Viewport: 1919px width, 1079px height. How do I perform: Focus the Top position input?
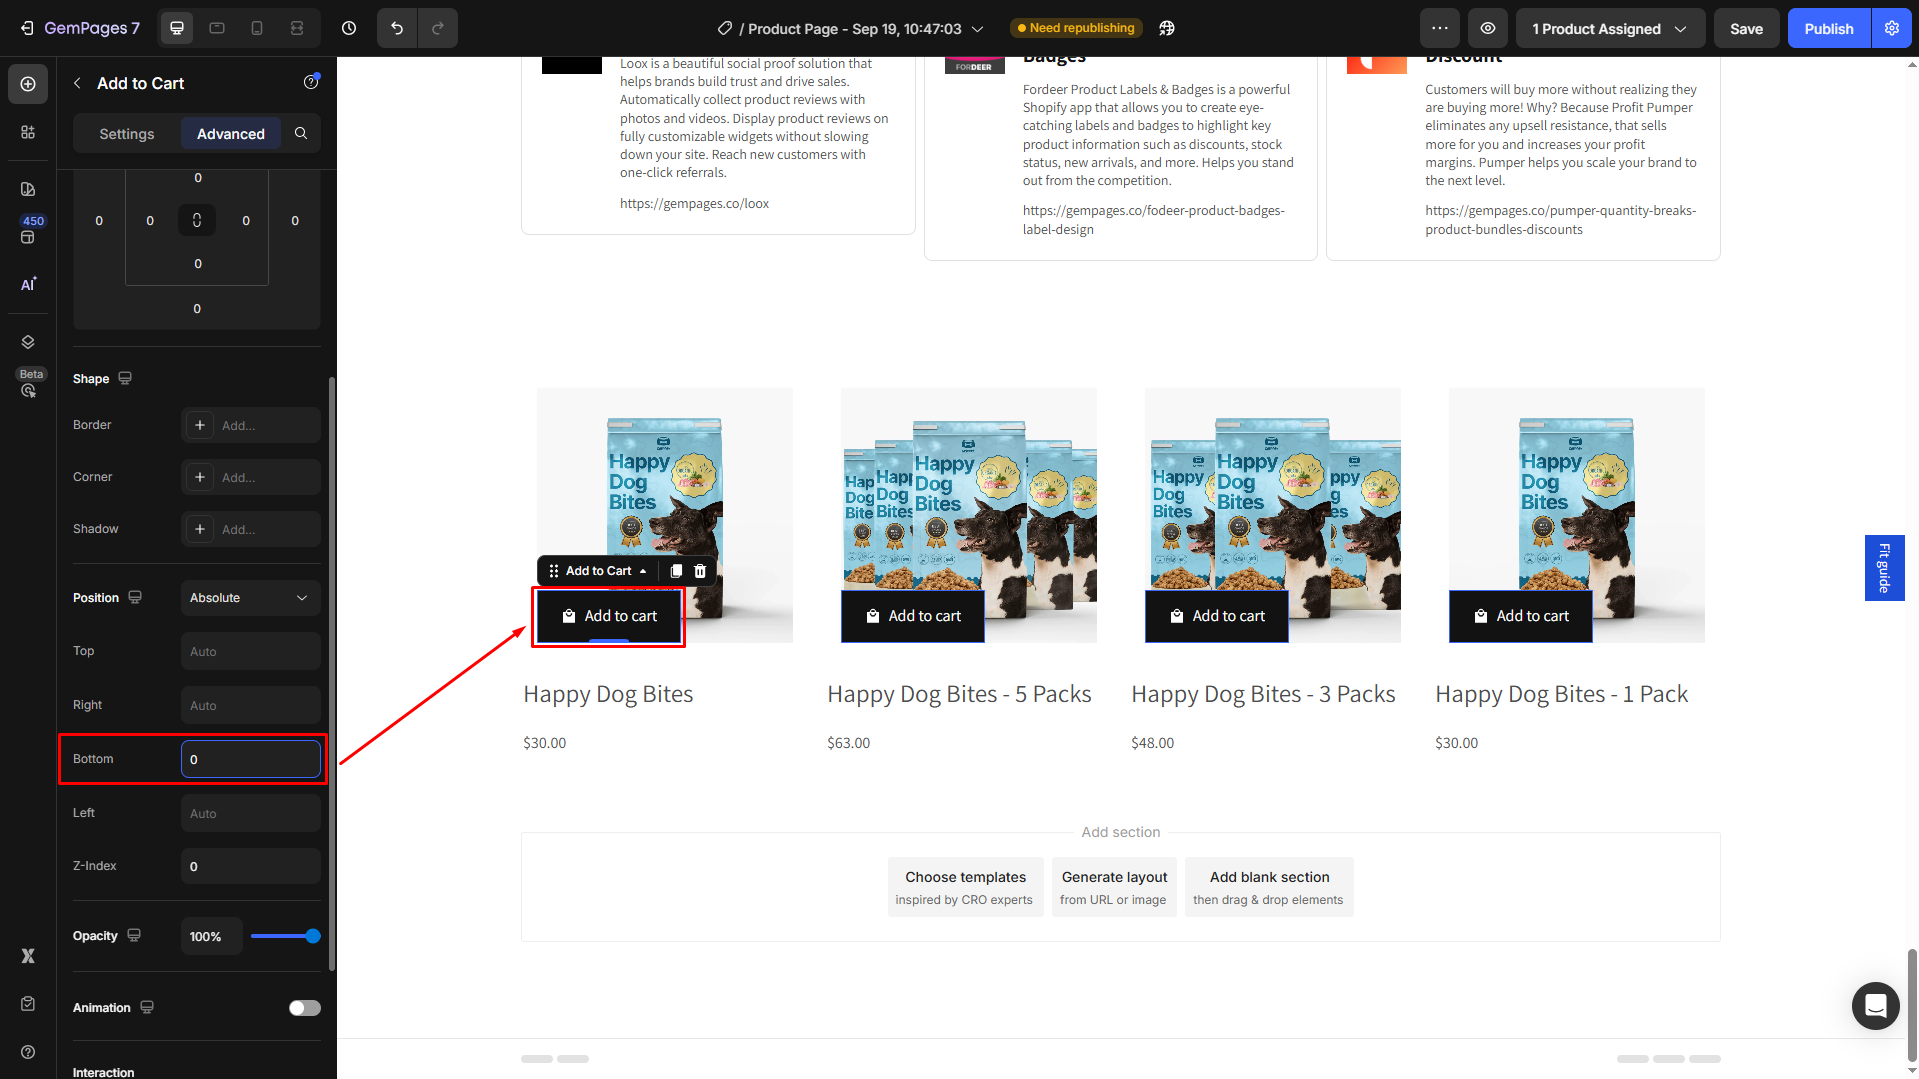point(250,651)
